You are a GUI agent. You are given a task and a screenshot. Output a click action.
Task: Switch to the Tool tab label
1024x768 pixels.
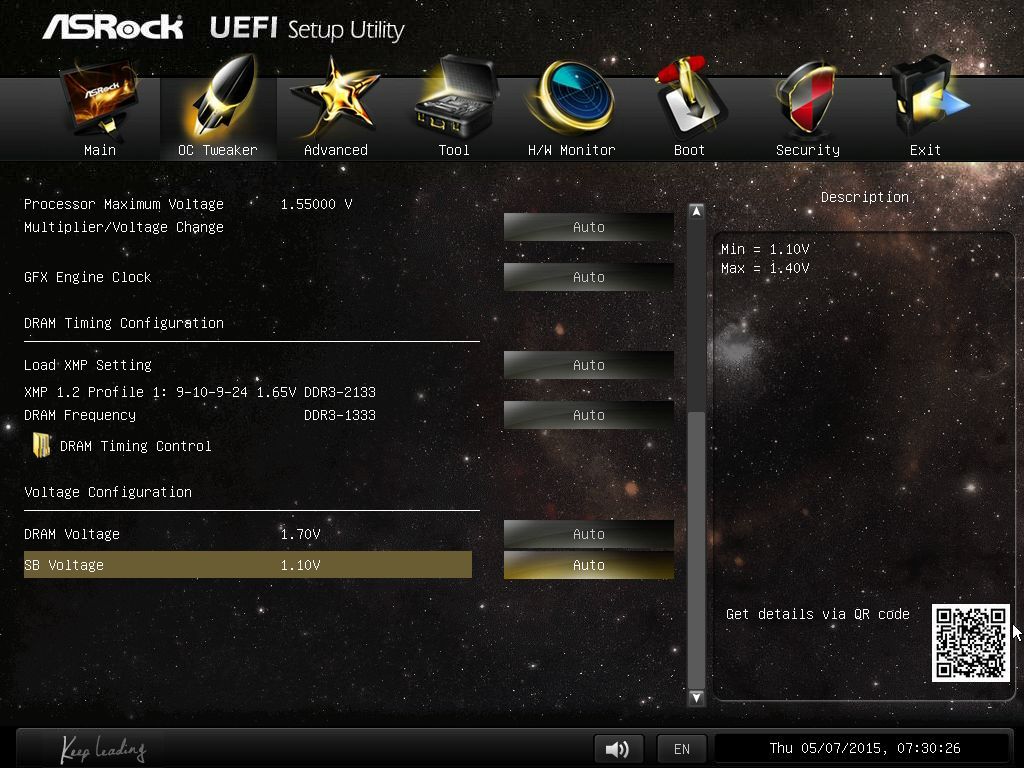click(x=454, y=150)
